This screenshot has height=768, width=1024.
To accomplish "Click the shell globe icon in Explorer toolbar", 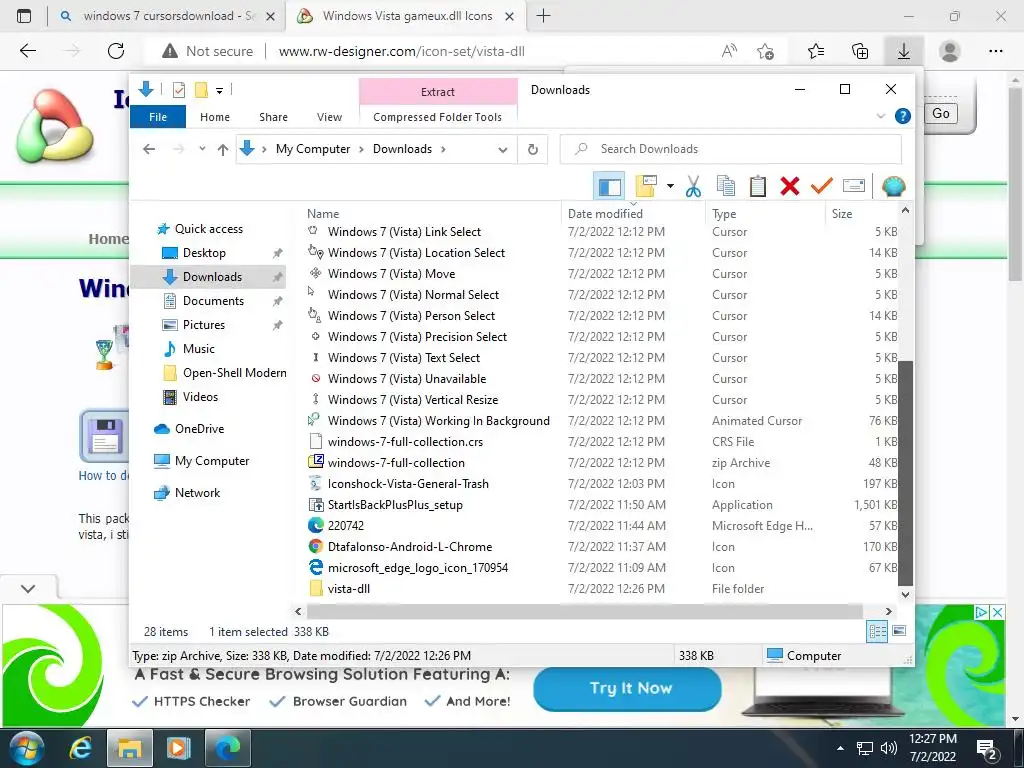I will [x=893, y=187].
